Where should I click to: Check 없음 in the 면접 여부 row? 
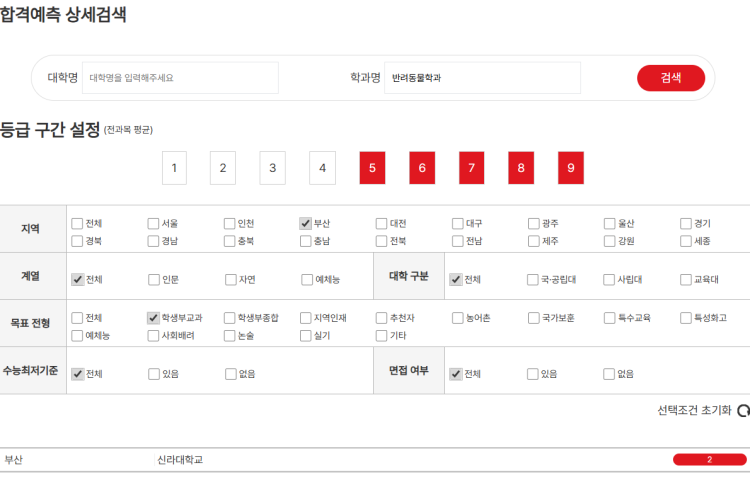point(609,374)
